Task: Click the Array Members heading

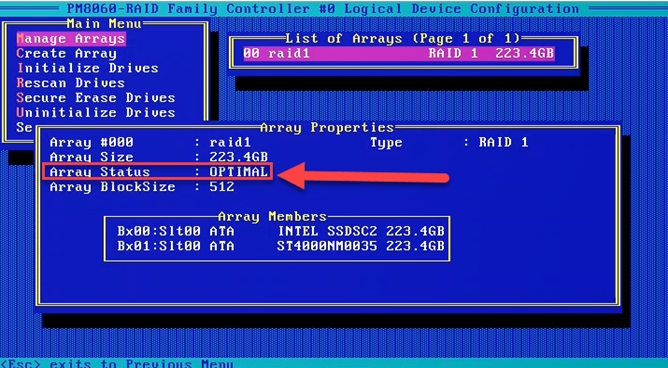Action: click(x=272, y=216)
